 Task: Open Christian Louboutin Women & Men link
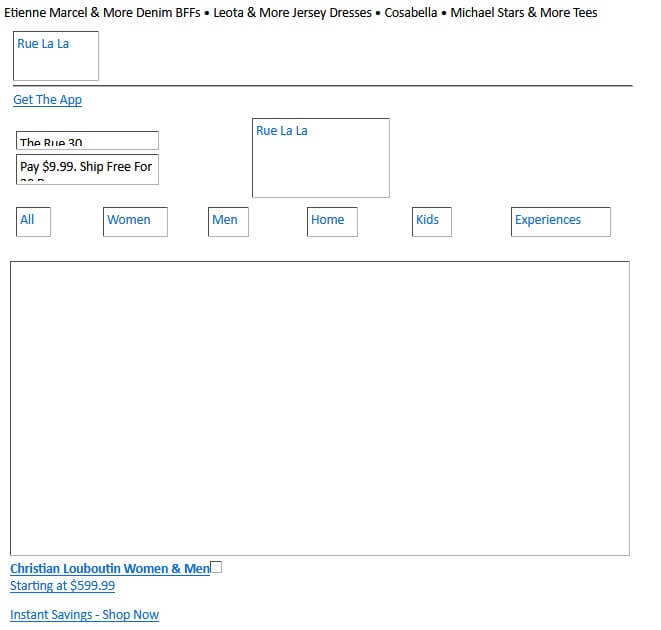click(110, 568)
